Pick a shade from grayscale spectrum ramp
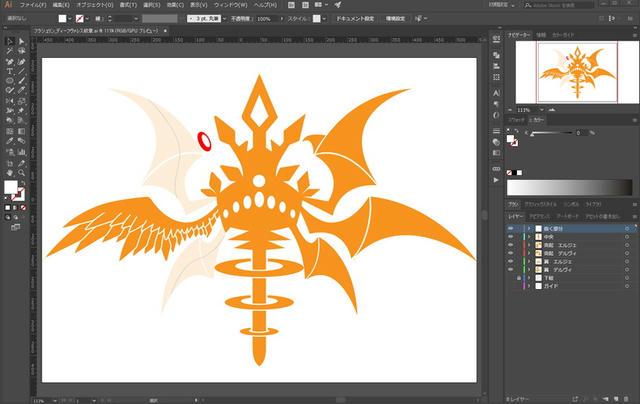The height and width of the screenshot is (404, 640). click(x=569, y=187)
